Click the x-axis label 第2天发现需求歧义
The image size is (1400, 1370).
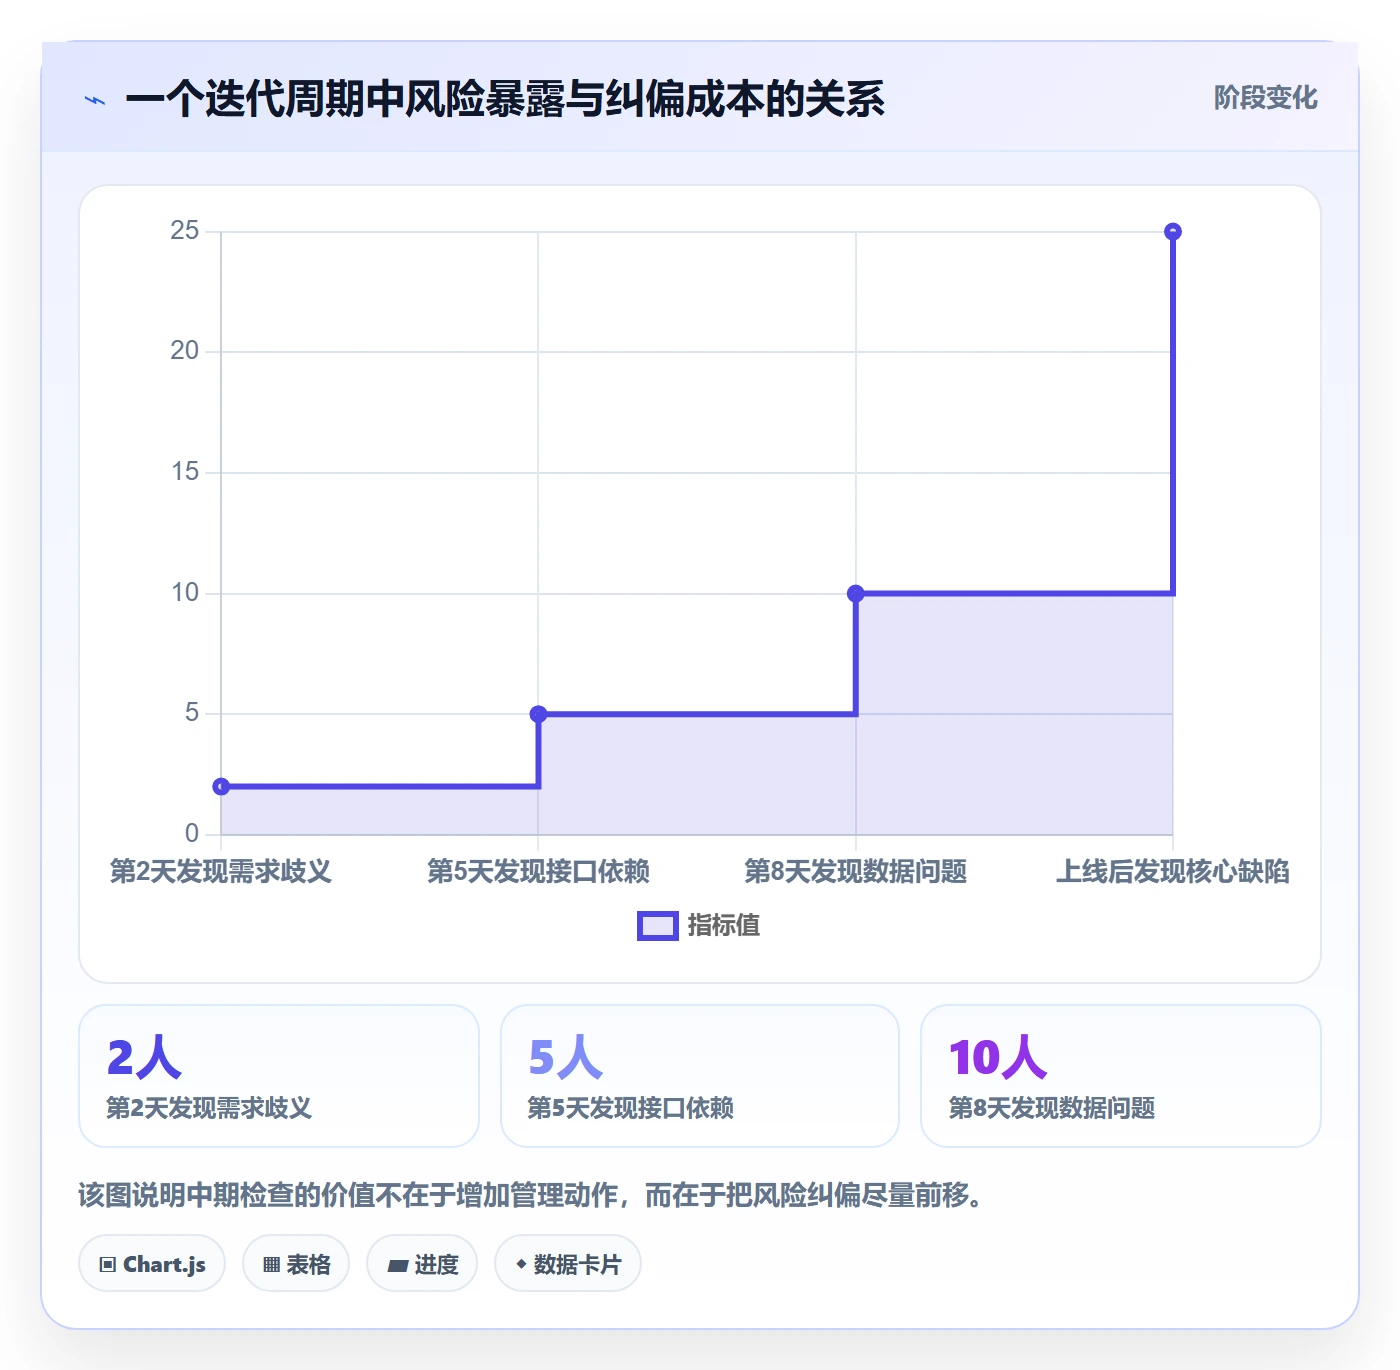(221, 872)
